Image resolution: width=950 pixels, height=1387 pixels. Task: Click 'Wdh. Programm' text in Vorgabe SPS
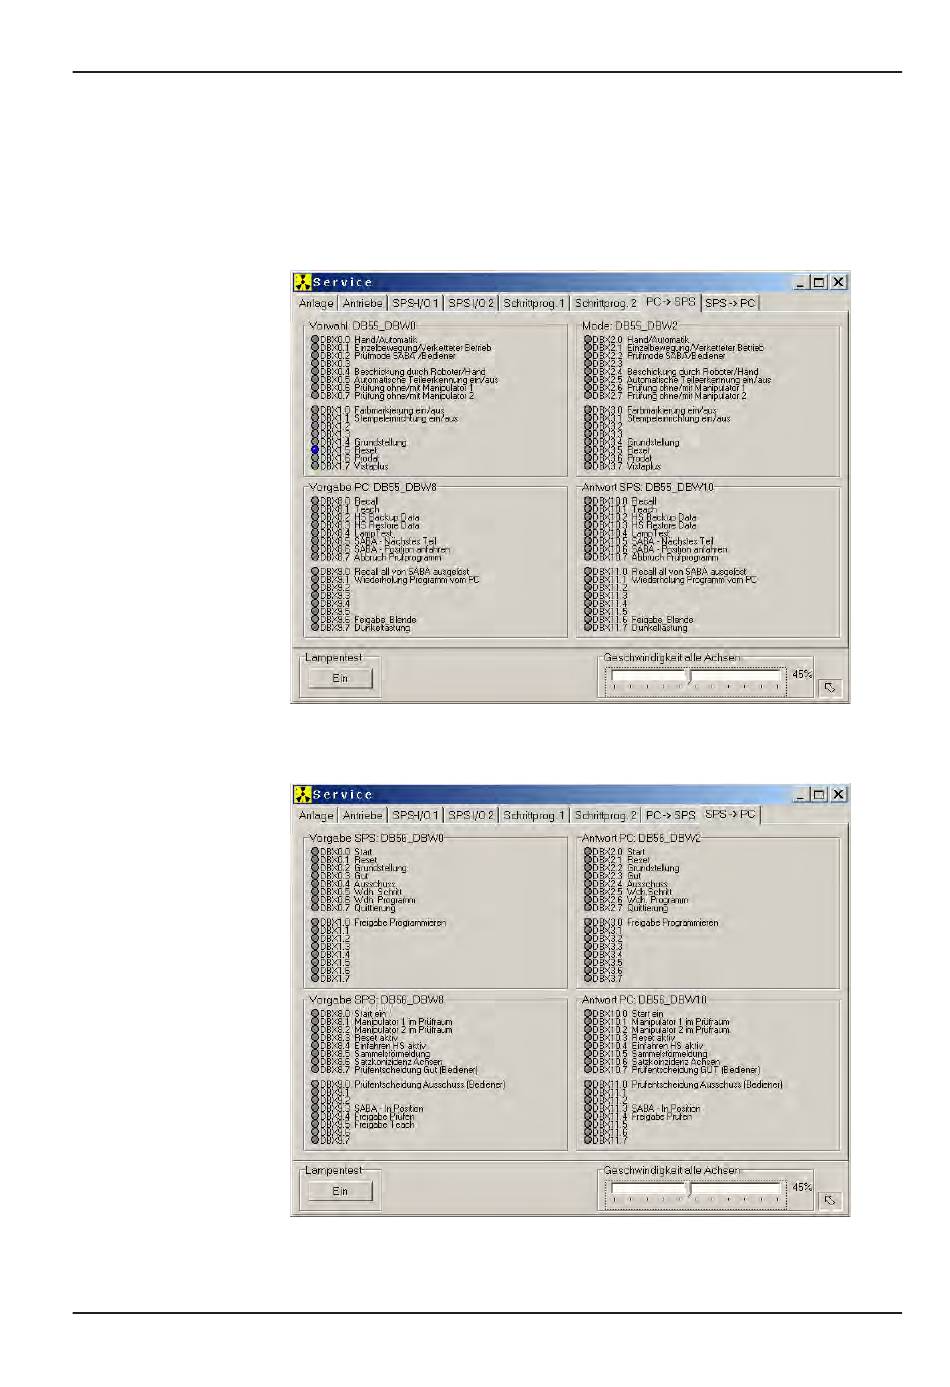point(385,900)
